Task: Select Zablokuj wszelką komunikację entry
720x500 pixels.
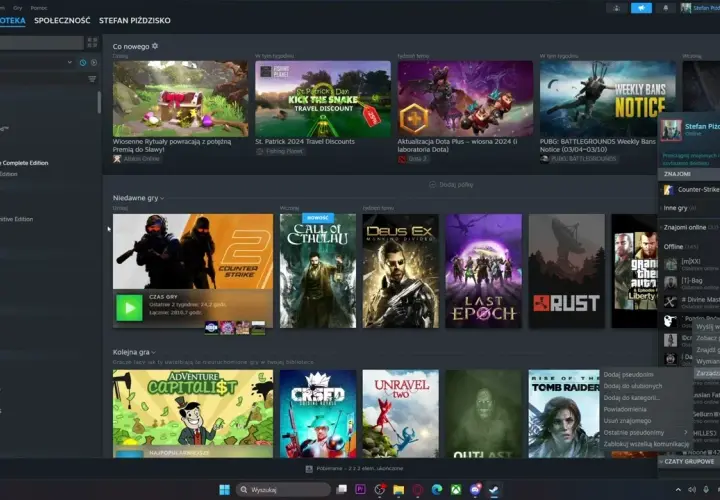Action: (x=646, y=444)
